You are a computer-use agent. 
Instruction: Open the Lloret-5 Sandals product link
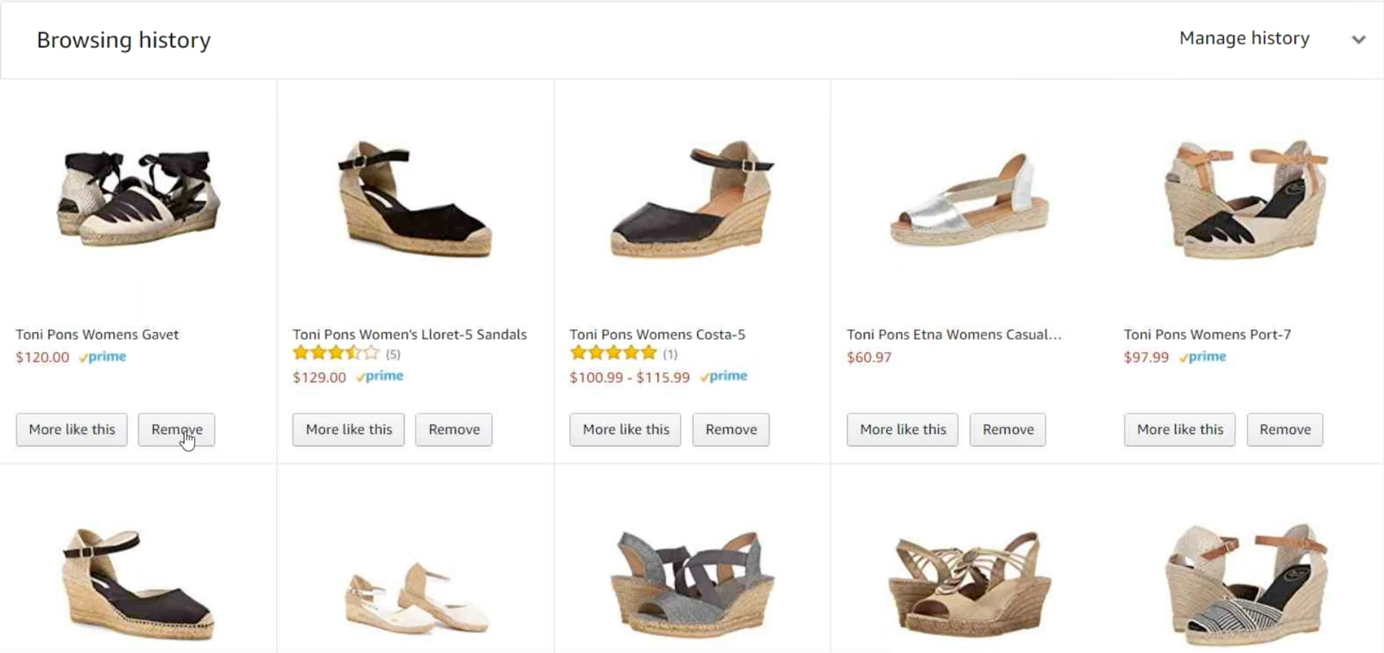(x=409, y=334)
